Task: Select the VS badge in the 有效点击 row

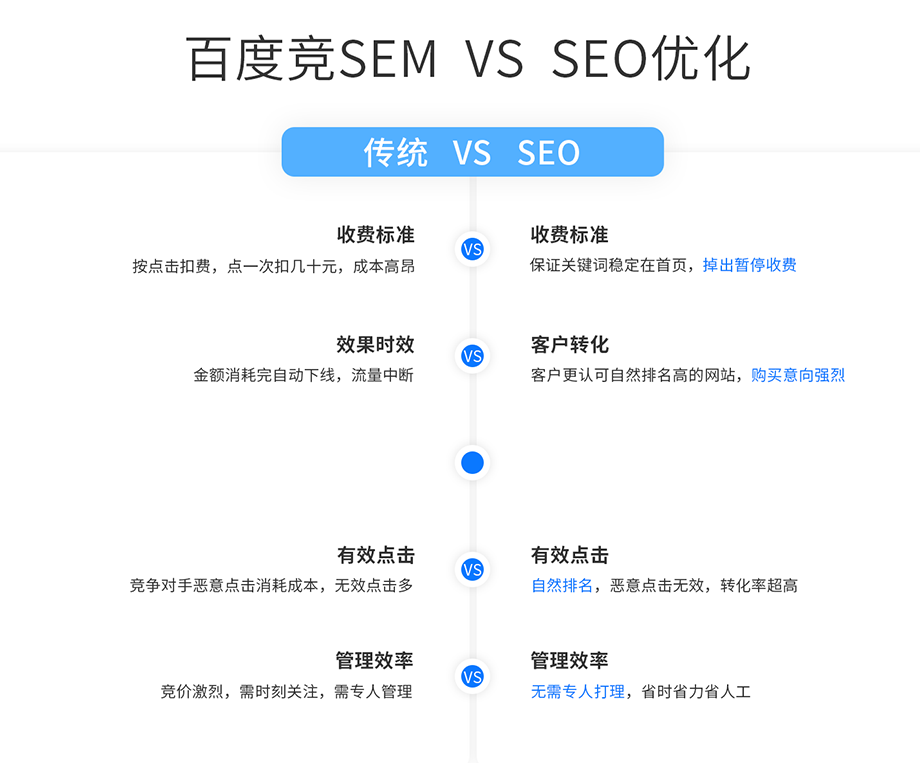Action: pyautogui.click(x=472, y=570)
